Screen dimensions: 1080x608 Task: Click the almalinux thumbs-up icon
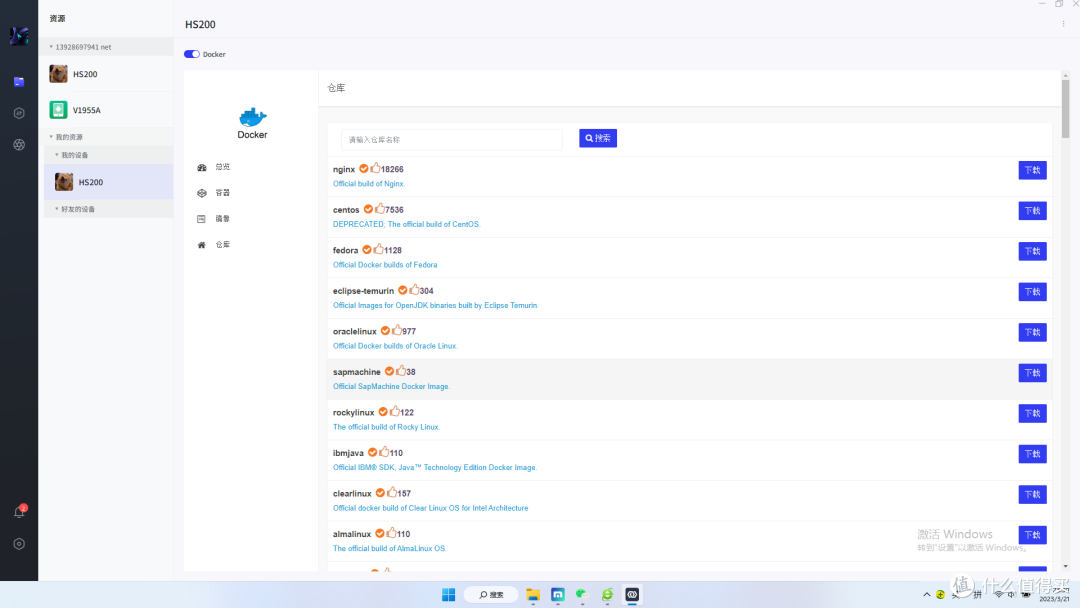tap(391, 533)
